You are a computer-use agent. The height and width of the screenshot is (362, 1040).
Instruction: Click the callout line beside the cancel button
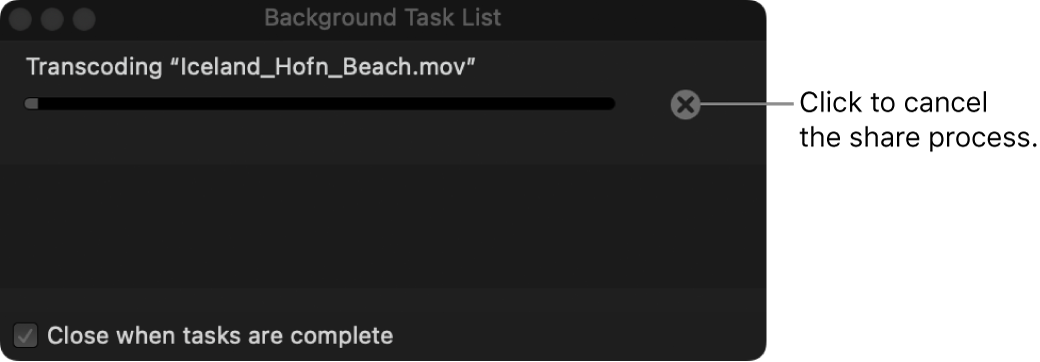click(747, 104)
